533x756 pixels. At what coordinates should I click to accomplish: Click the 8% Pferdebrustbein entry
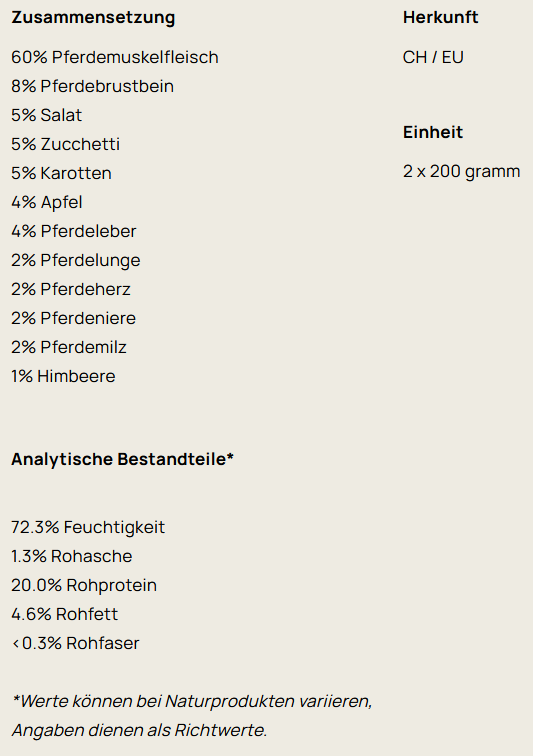pos(93,86)
